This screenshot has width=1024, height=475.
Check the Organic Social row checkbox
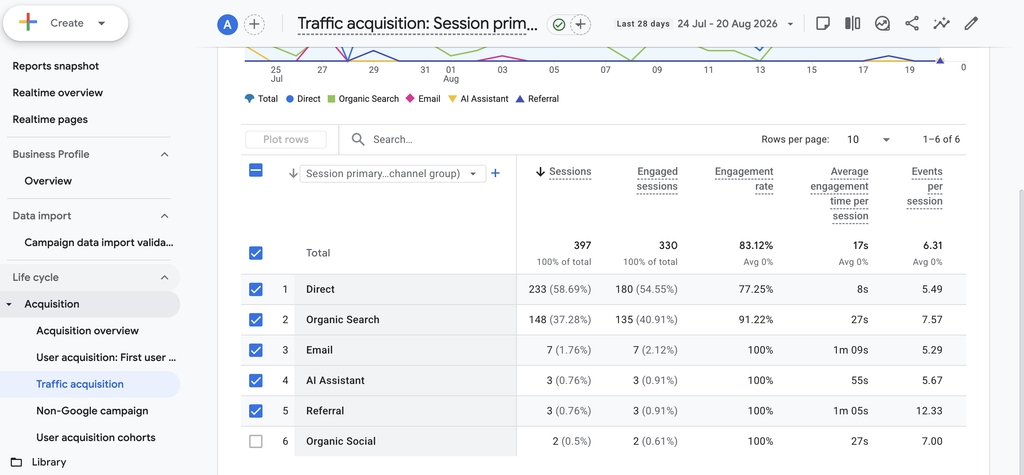point(256,441)
